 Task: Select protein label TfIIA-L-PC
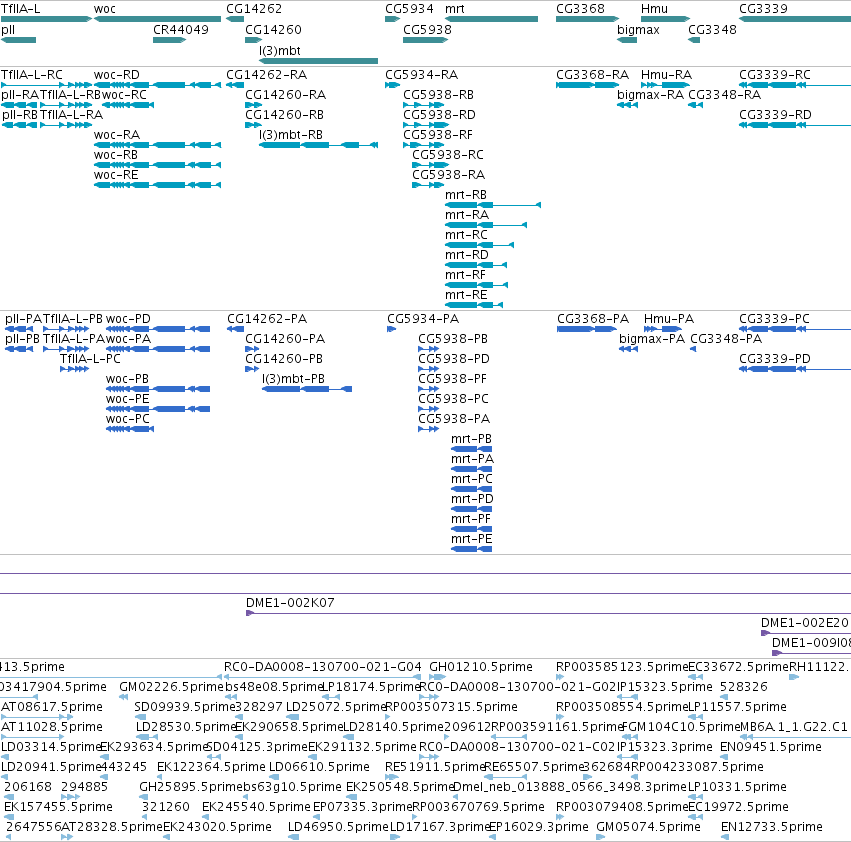click(90, 359)
